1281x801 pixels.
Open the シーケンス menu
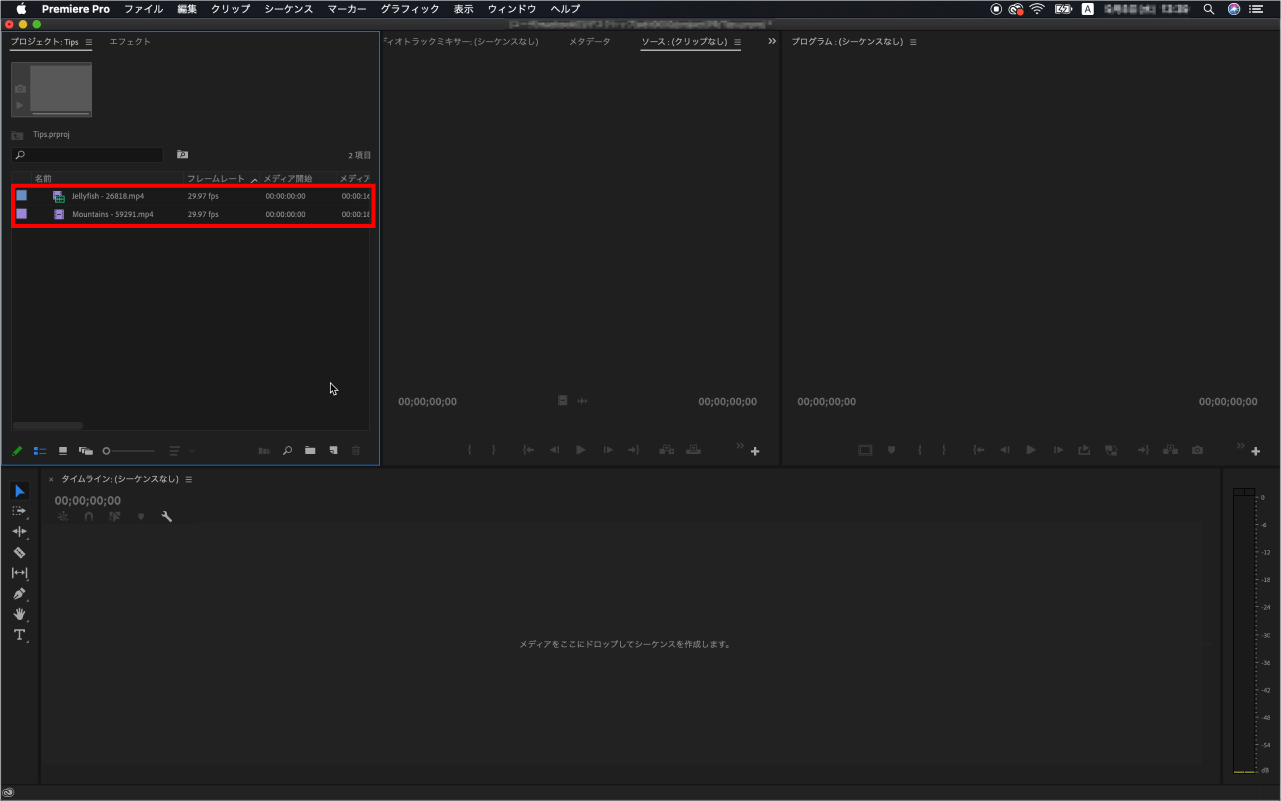point(288,9)
